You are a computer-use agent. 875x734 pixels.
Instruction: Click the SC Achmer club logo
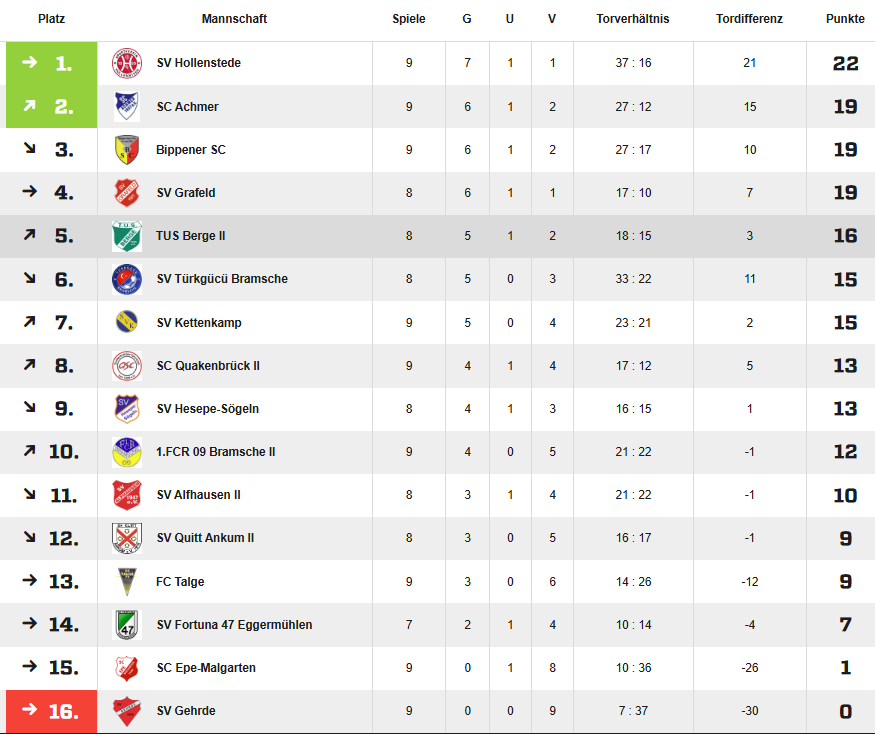click(126, 107)
